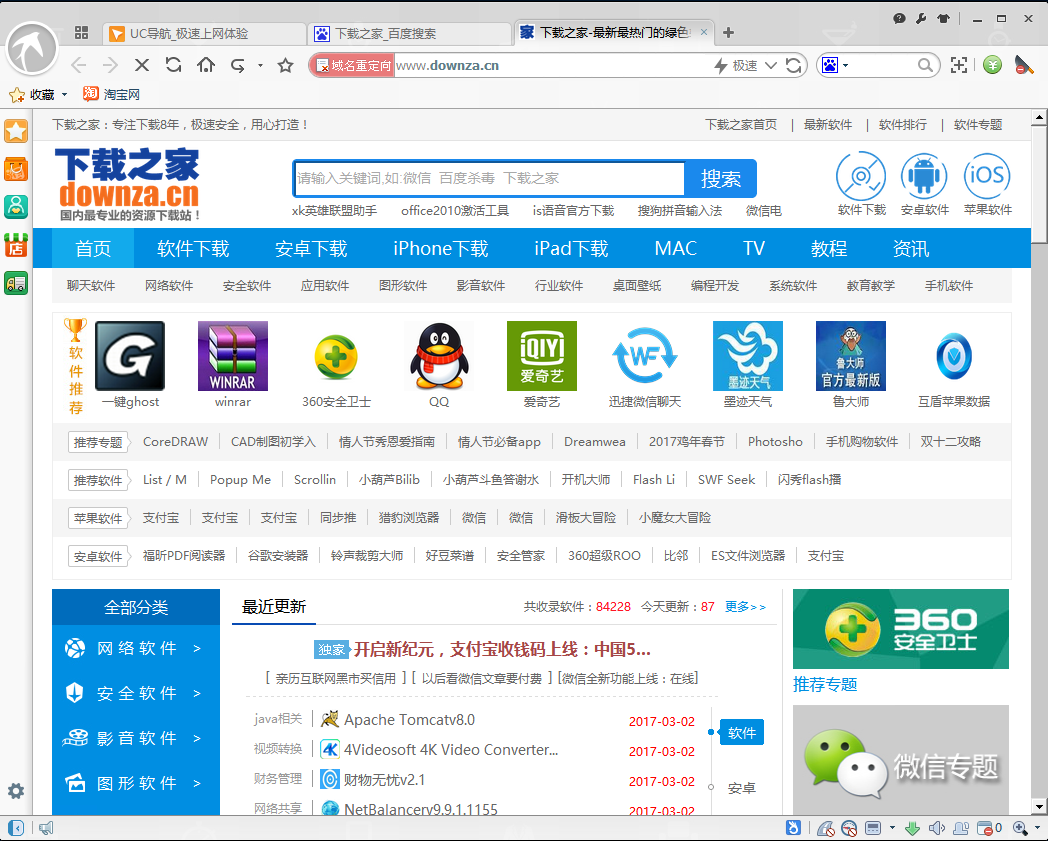Stop page loading with the X icon
Screen dimensions: 1048x841
coord(142,65)
